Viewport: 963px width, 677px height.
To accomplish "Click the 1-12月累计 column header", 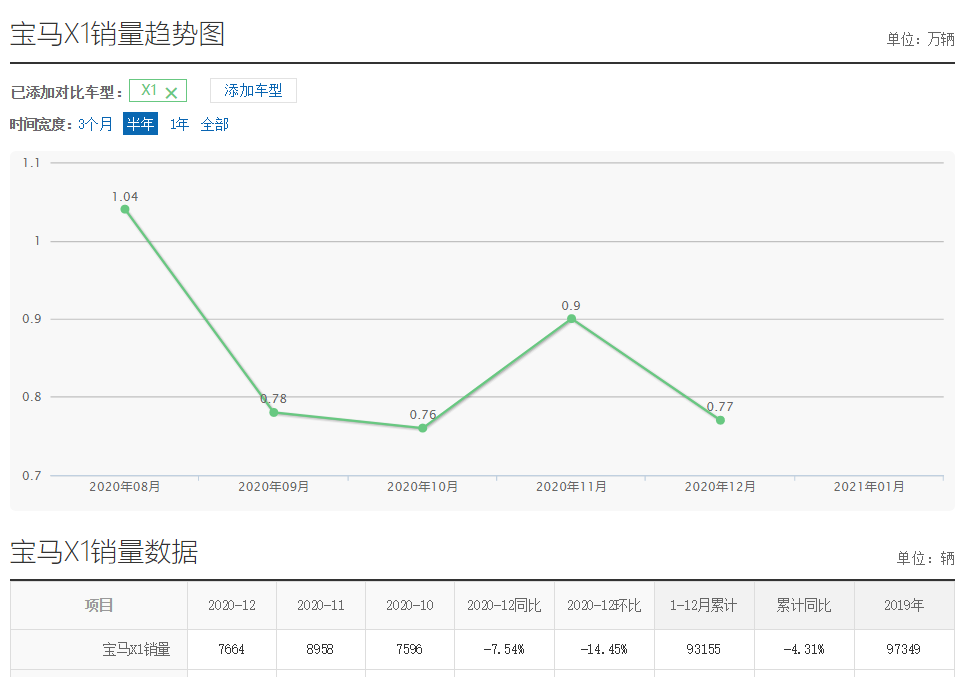I will [704, 605].
